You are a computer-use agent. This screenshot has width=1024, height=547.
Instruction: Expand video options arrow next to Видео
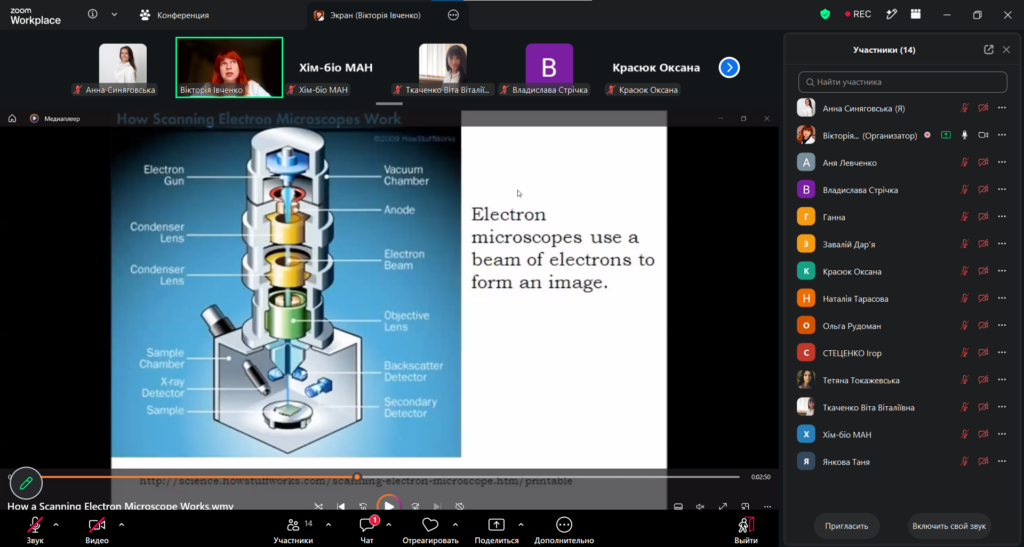[x=121, y=524]
